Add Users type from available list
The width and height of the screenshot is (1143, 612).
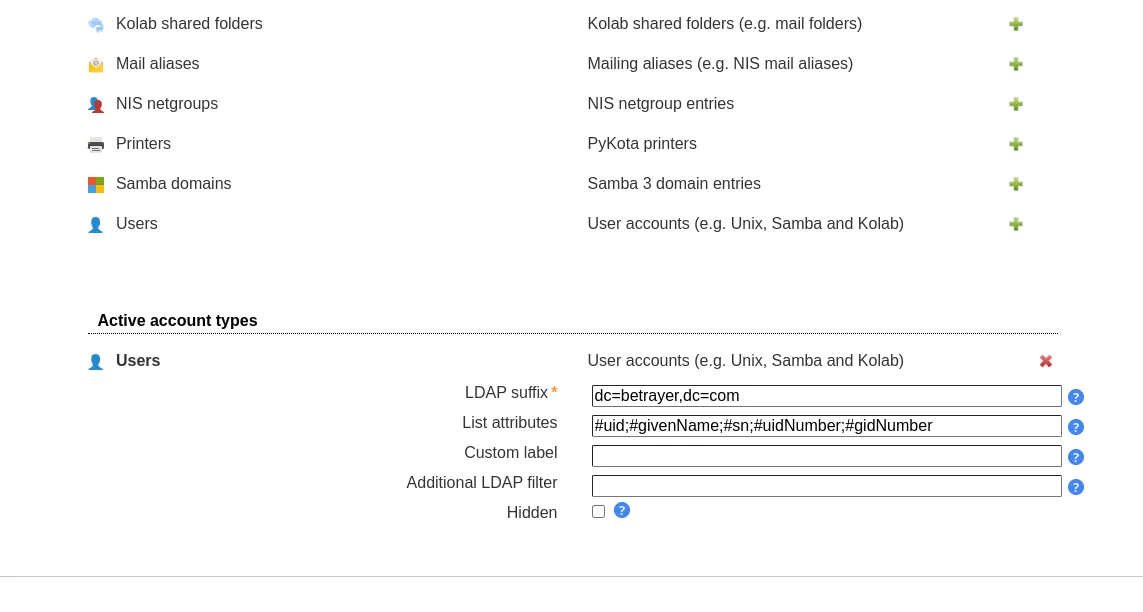pyautogui.click(x=1015, y=224)
